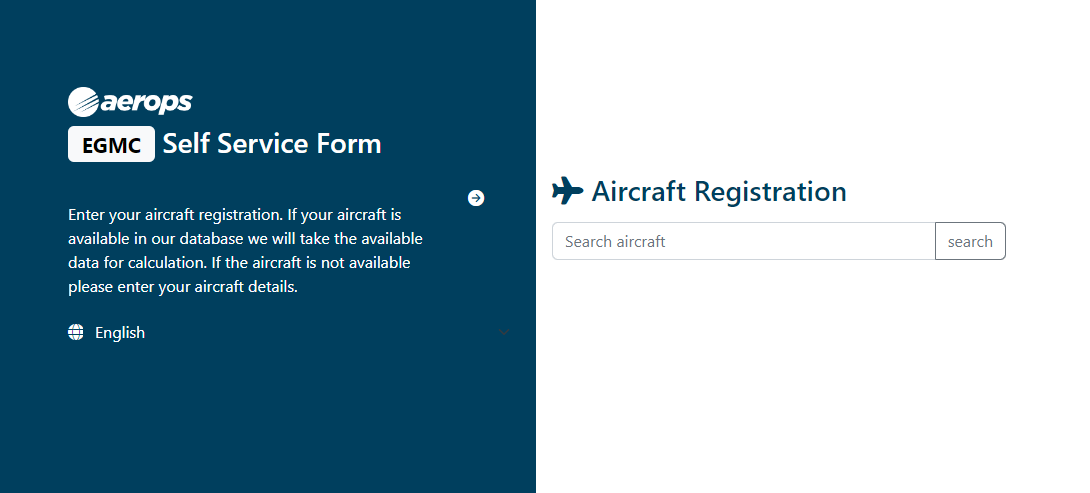1090x493 pixels.
Task: Click the white arrow circle icon
Action: coord(476,198)
